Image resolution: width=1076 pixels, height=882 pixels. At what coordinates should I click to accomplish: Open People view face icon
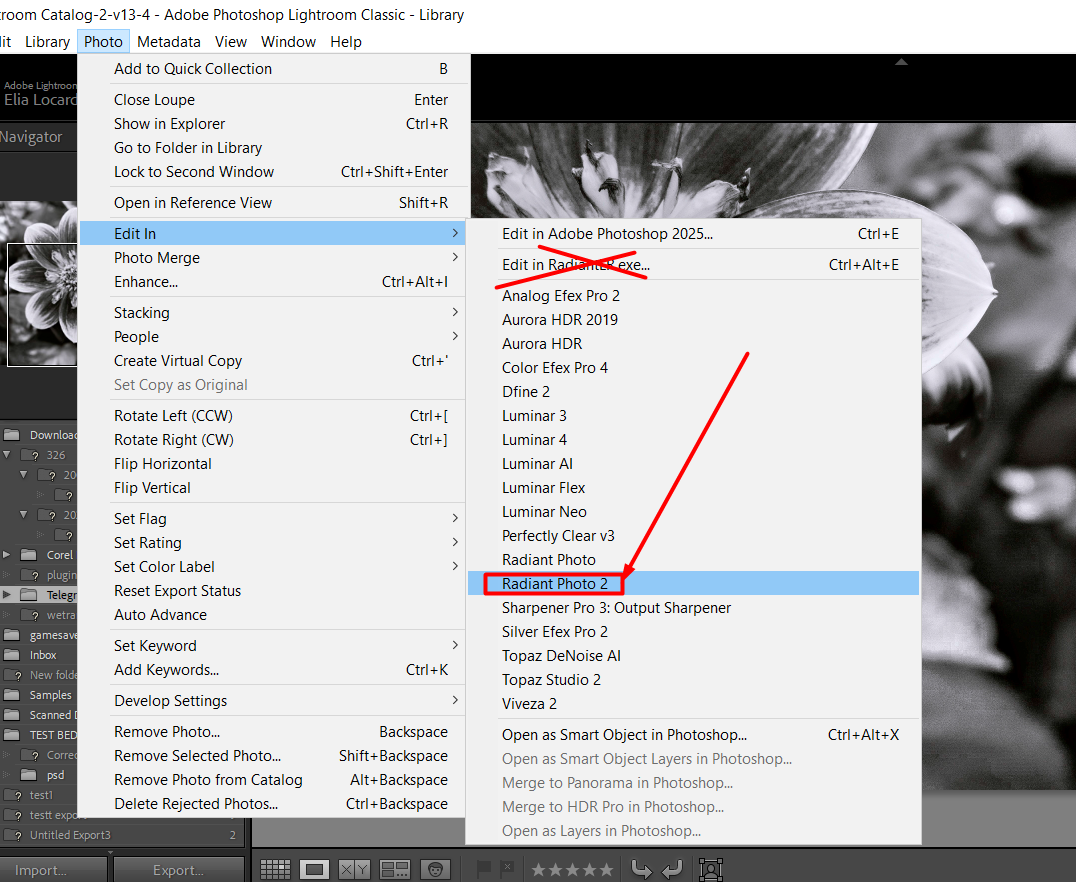(435, 869)
